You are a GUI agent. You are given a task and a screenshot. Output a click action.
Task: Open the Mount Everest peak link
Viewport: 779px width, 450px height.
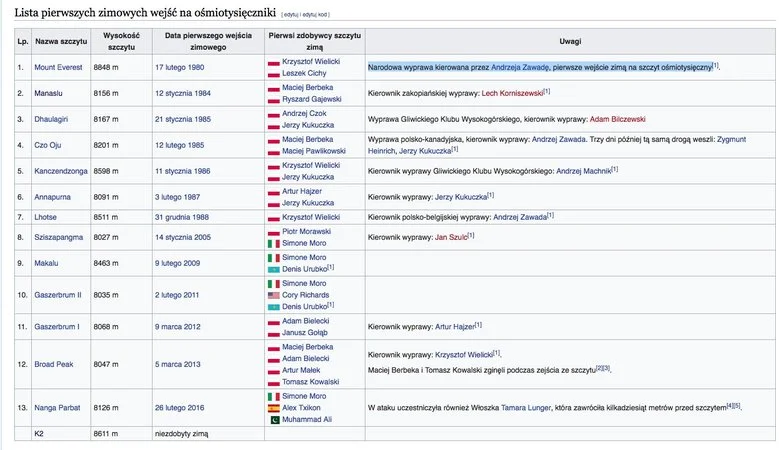click(58, 67)
